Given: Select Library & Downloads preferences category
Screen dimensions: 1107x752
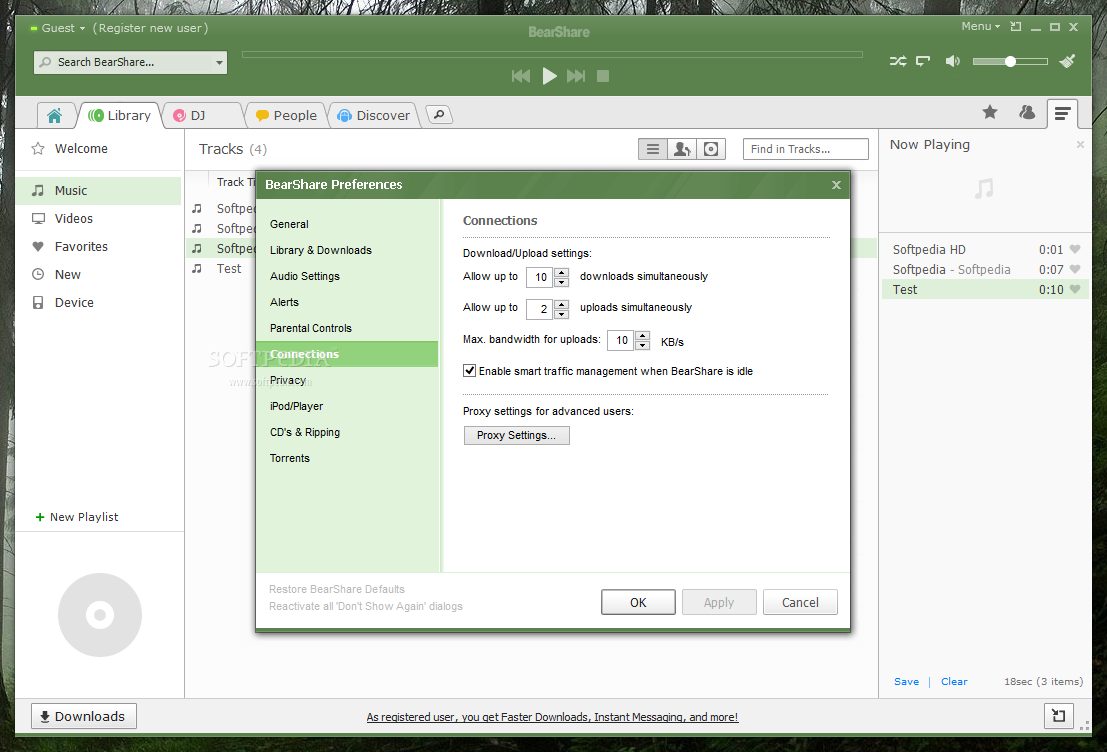Looking at the screenshot, I should coord(321,250).
